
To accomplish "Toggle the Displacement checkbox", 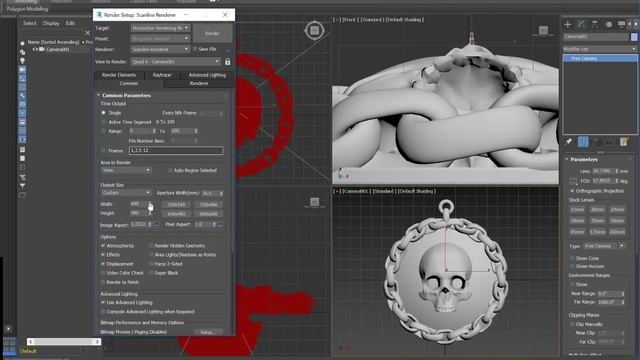I will (x=103, y=264).
